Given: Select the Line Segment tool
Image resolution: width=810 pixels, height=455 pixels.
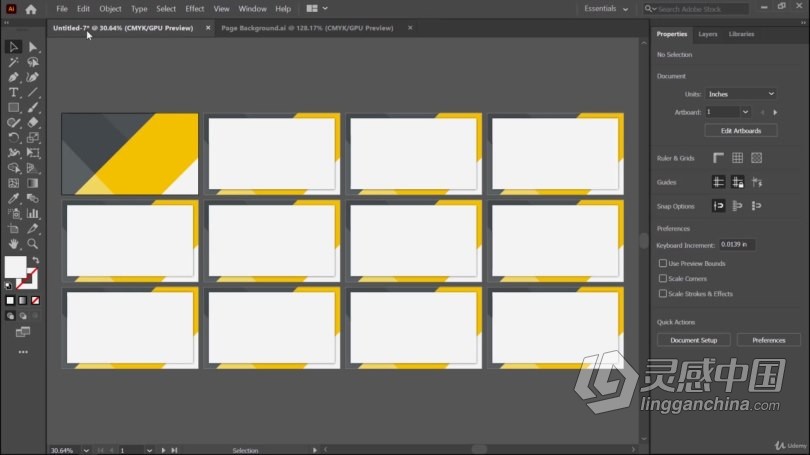Looking at the screenshot, I should [x=33, y=92].
